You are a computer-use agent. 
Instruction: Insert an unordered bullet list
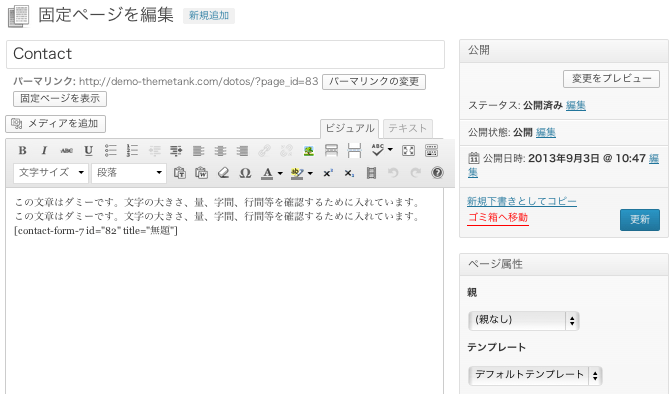coord(110,151)
